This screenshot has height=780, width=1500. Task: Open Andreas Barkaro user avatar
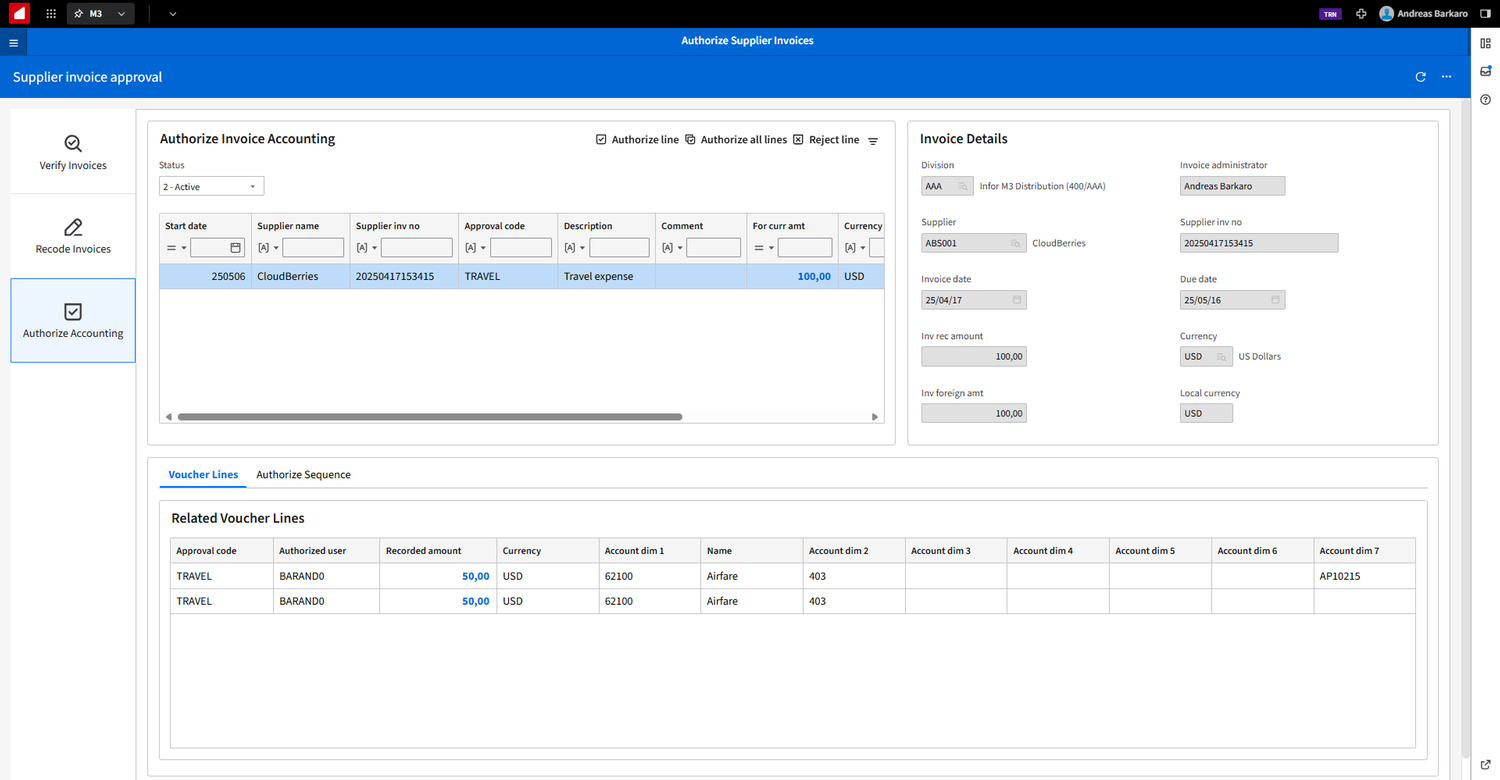pos(1386,14)
